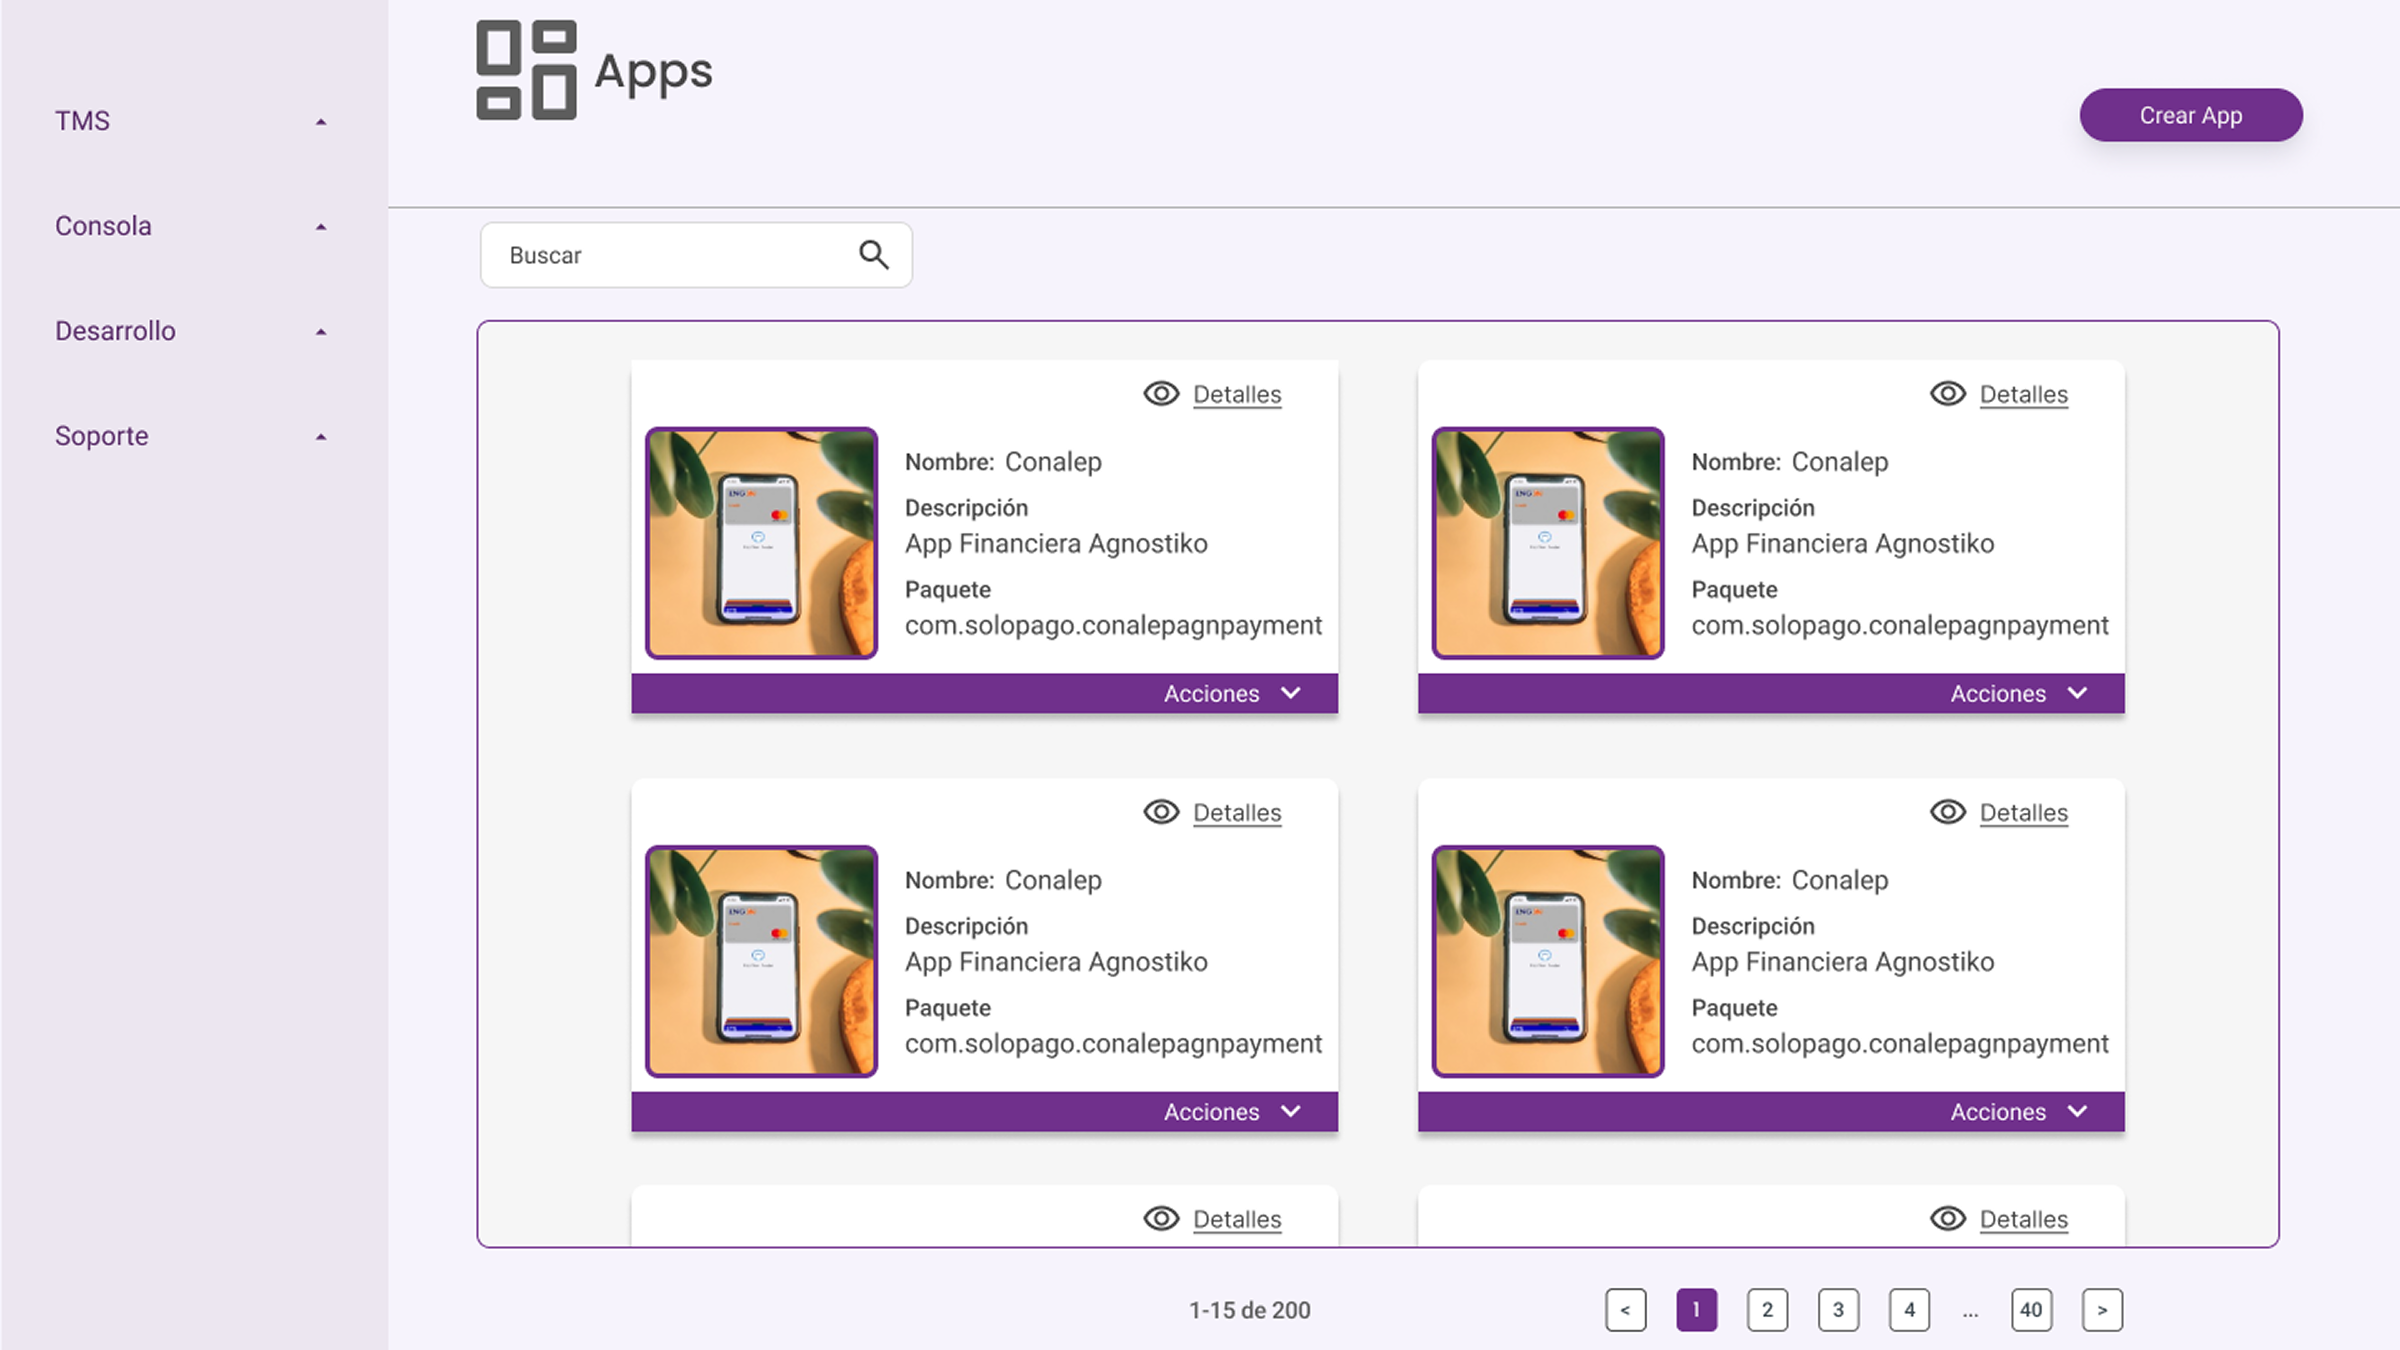Open Detalles link on top-right card
The height and width of the screenshot is (1350, 2400).
[x=2024, y=394]
